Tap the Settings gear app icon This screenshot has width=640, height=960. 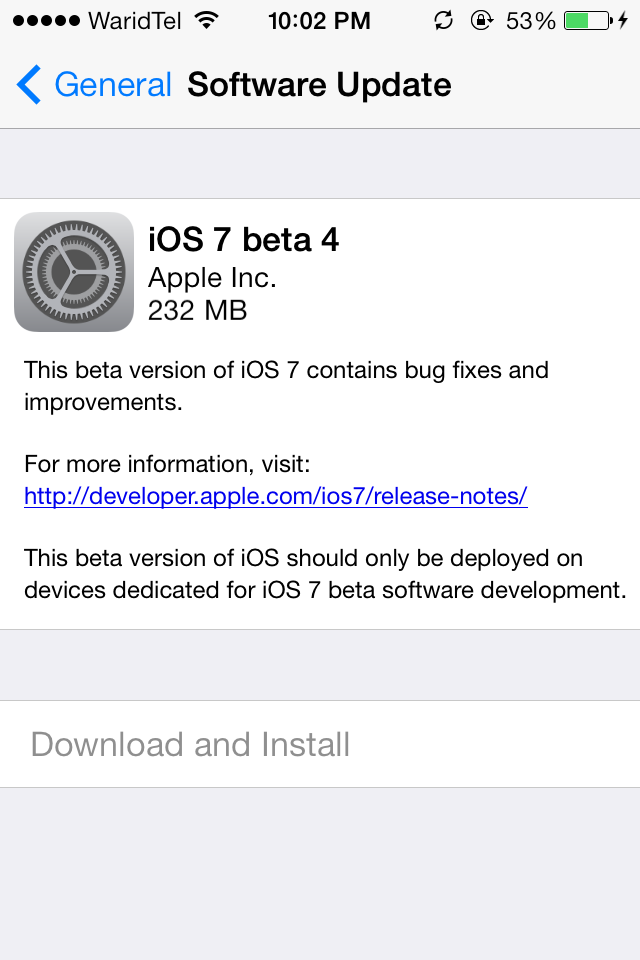coord(73,272)
